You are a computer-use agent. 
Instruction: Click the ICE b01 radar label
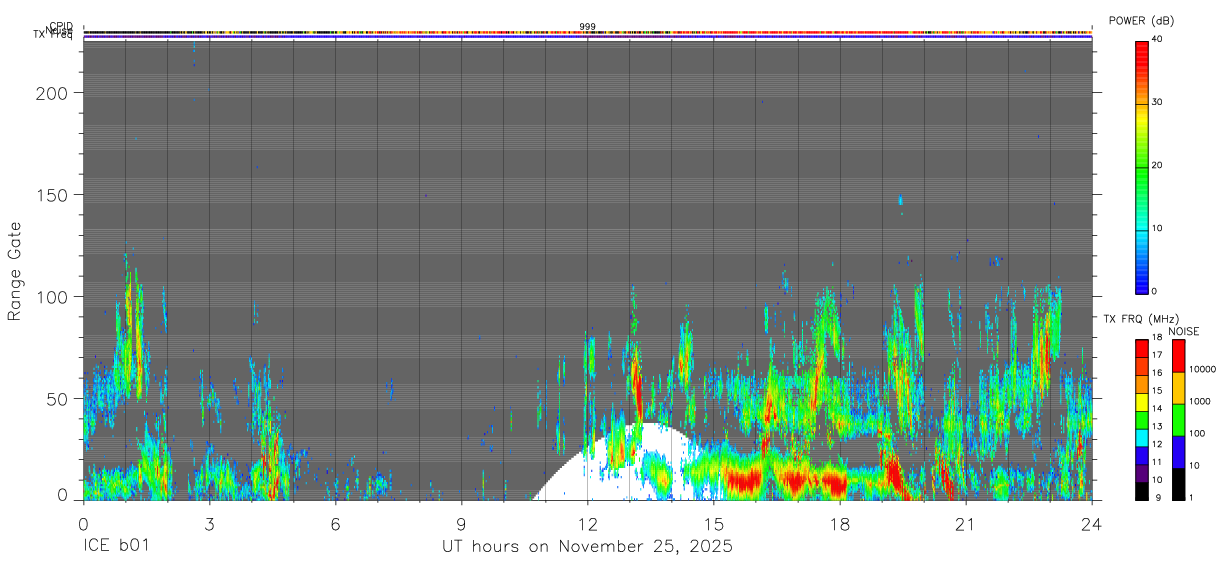click(117, 546)
